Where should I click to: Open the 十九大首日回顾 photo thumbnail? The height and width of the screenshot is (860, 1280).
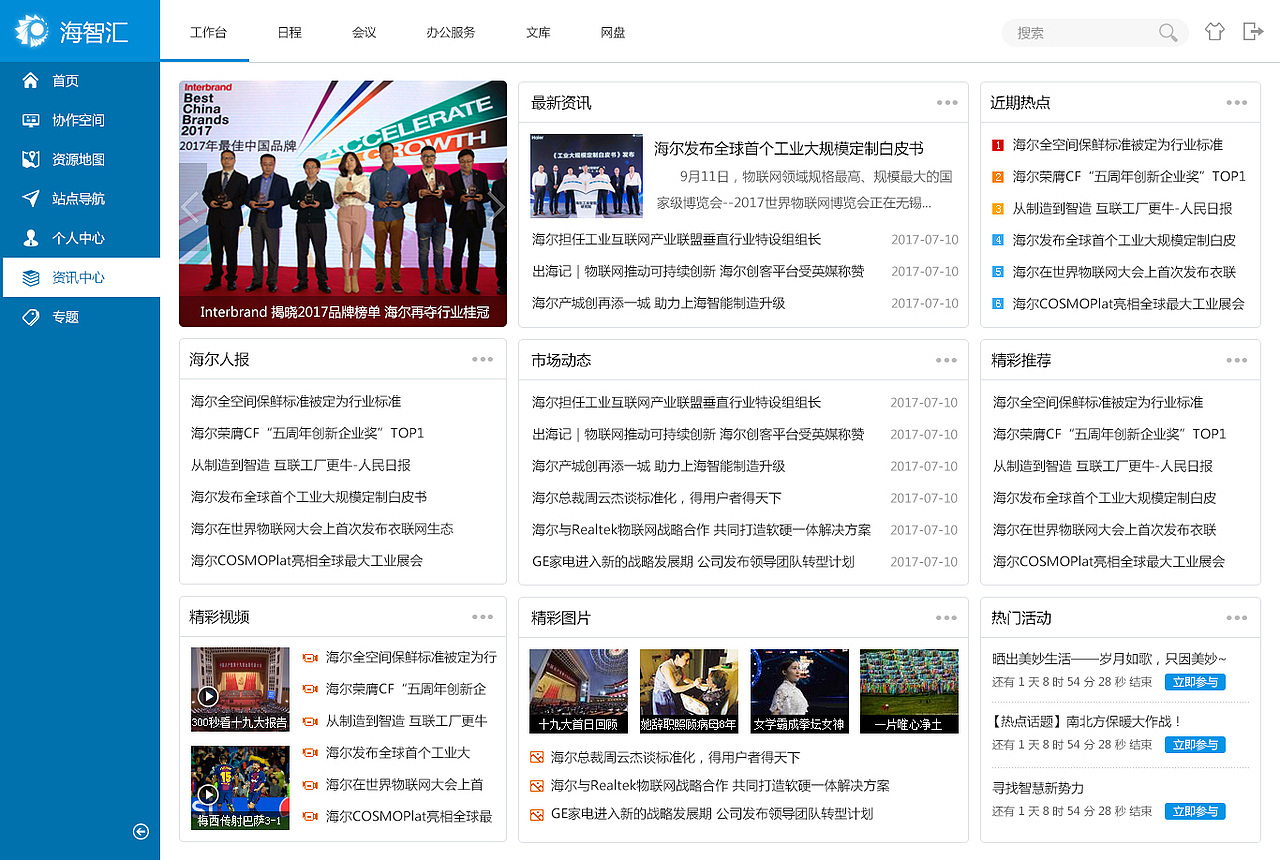click(x=578, y=690)
